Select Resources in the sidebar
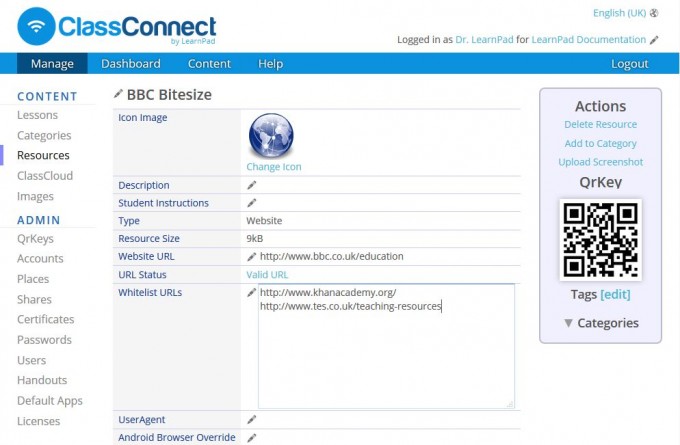The height and width of the screenshot is (445, 680). [x=43, y=155]
